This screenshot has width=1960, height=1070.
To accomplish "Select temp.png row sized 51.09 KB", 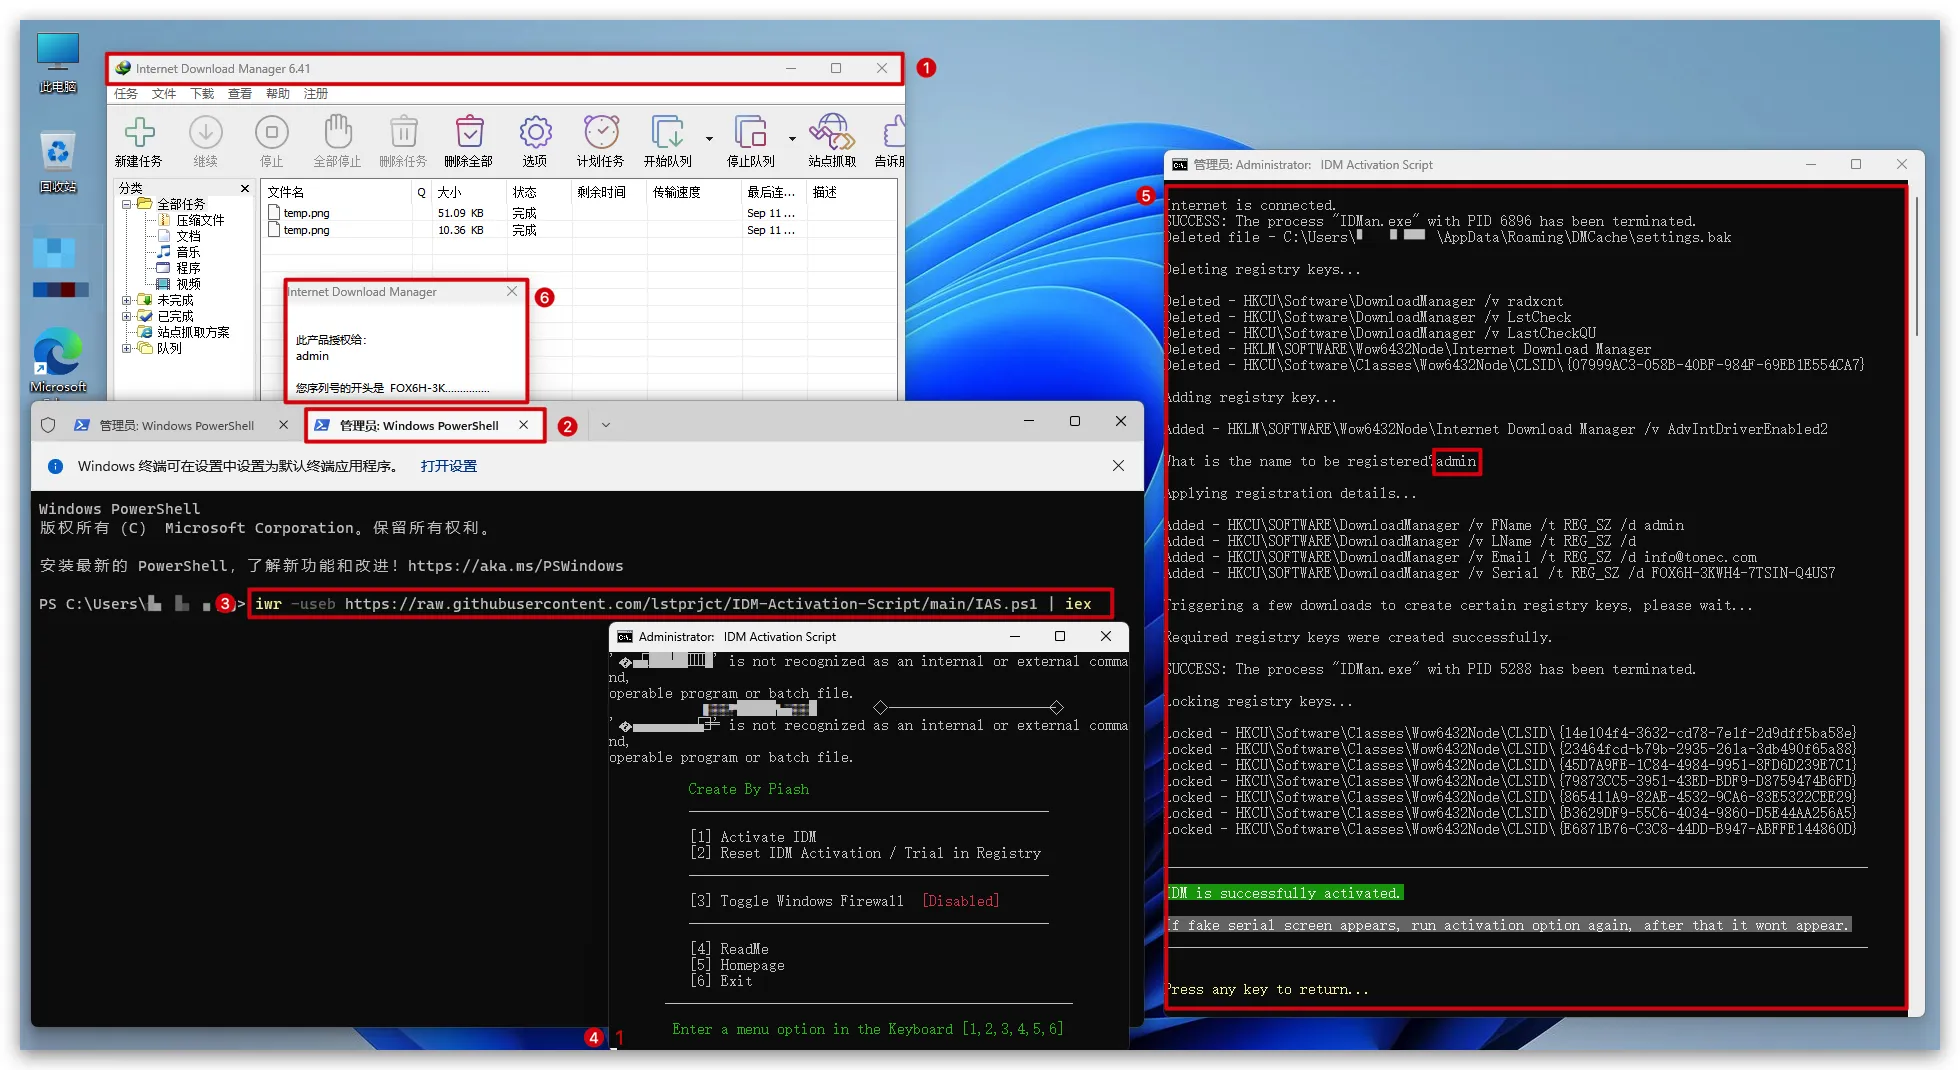I will tap(580, 213).
